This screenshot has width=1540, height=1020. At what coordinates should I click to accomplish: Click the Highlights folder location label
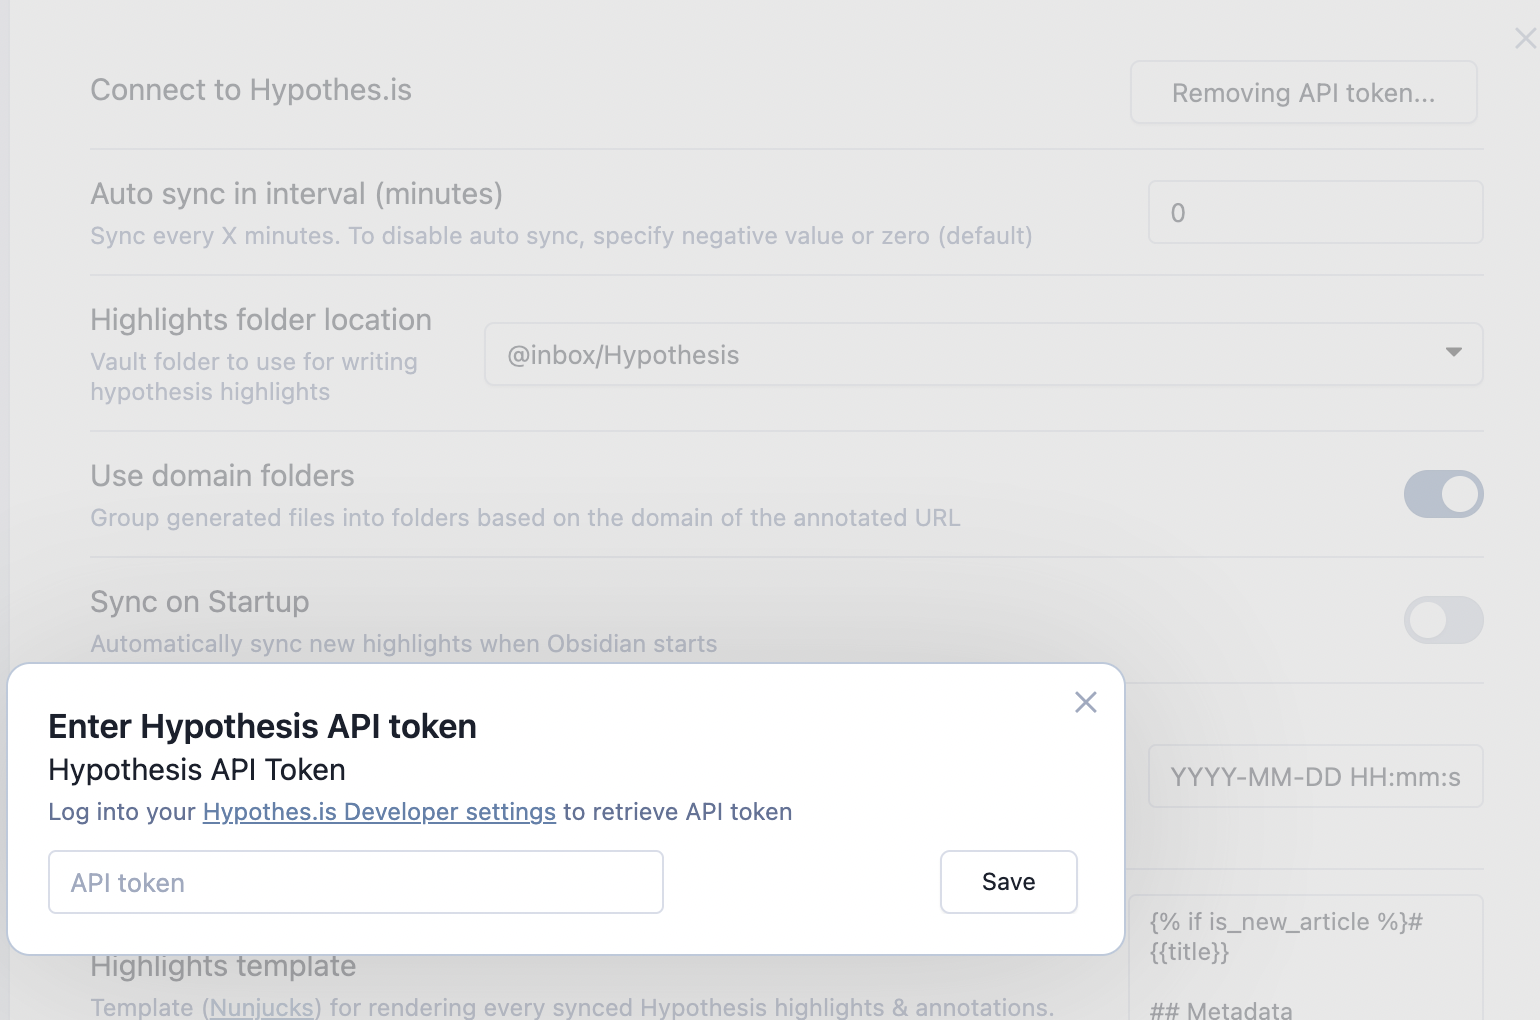pyautogui.click(x=261, y=320)
